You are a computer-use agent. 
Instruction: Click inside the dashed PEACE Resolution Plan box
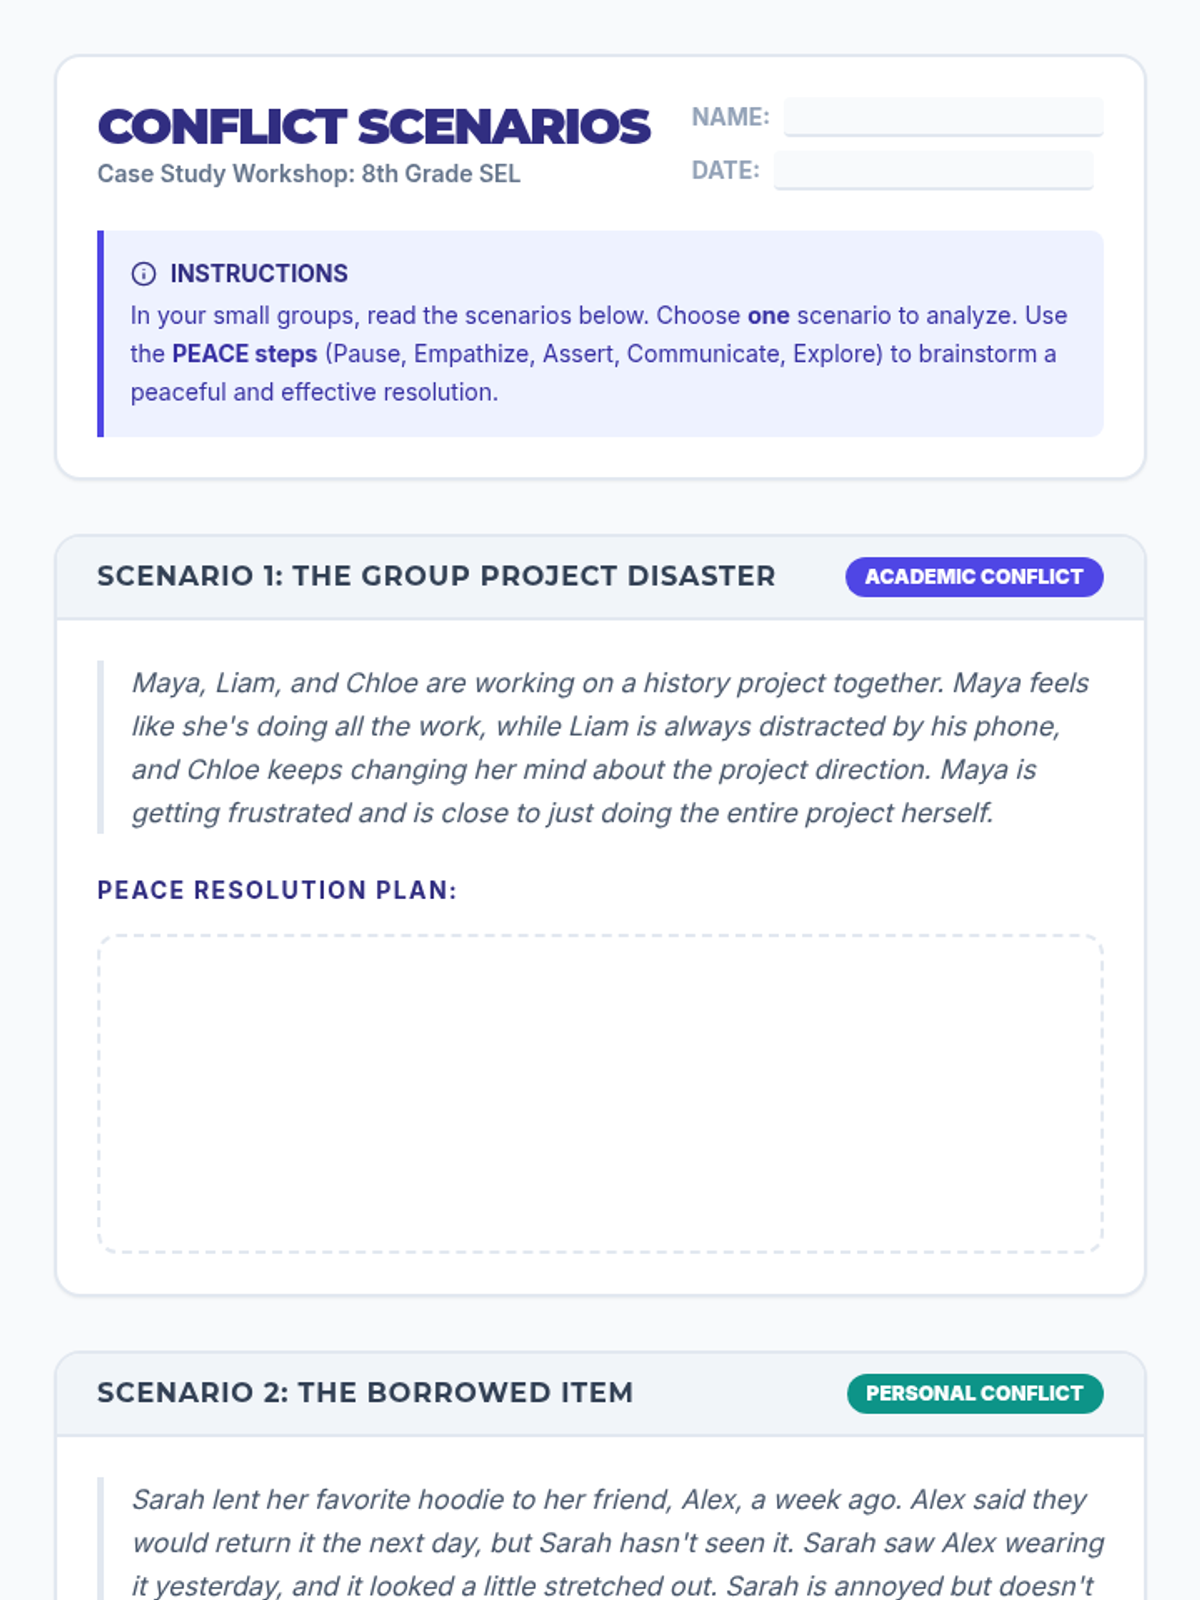click(600, 1094)
